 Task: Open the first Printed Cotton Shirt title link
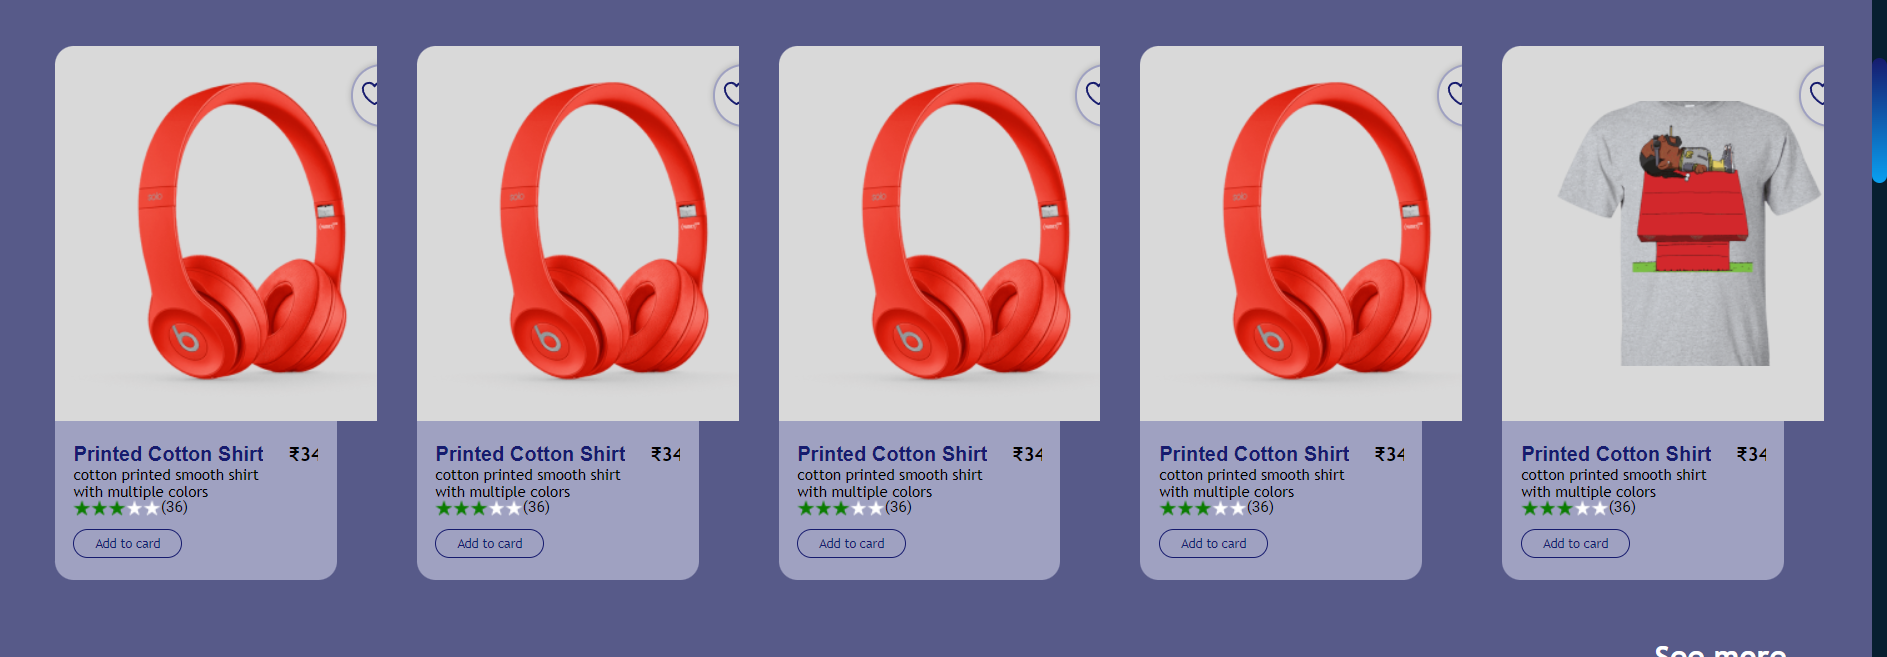167,454
